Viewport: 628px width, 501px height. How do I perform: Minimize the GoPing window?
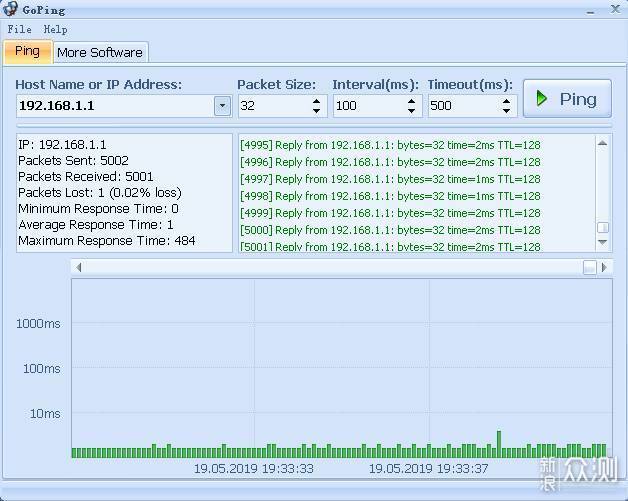pos(590,10)
